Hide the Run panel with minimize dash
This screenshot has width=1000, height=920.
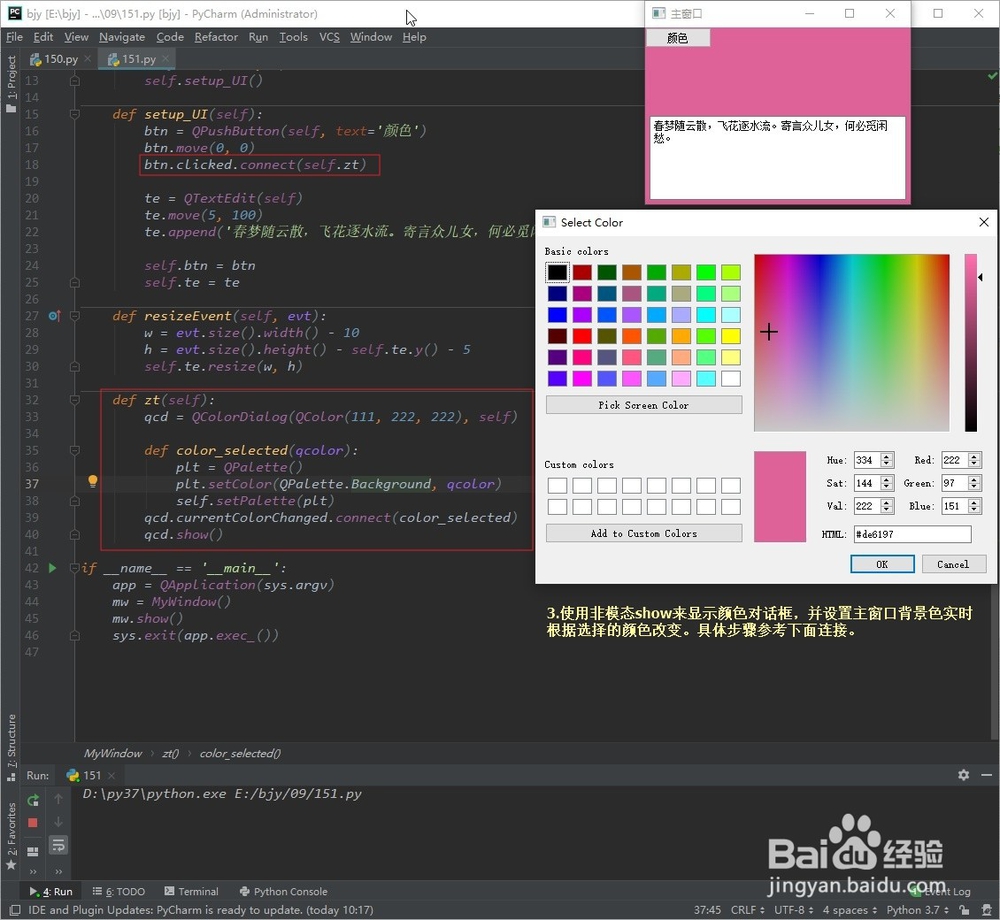[x=986, y=775]
